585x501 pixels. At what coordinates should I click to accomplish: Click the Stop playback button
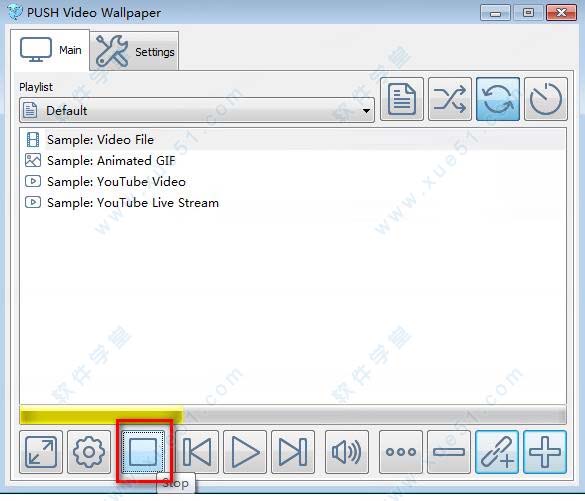click(x=143, y=452)
